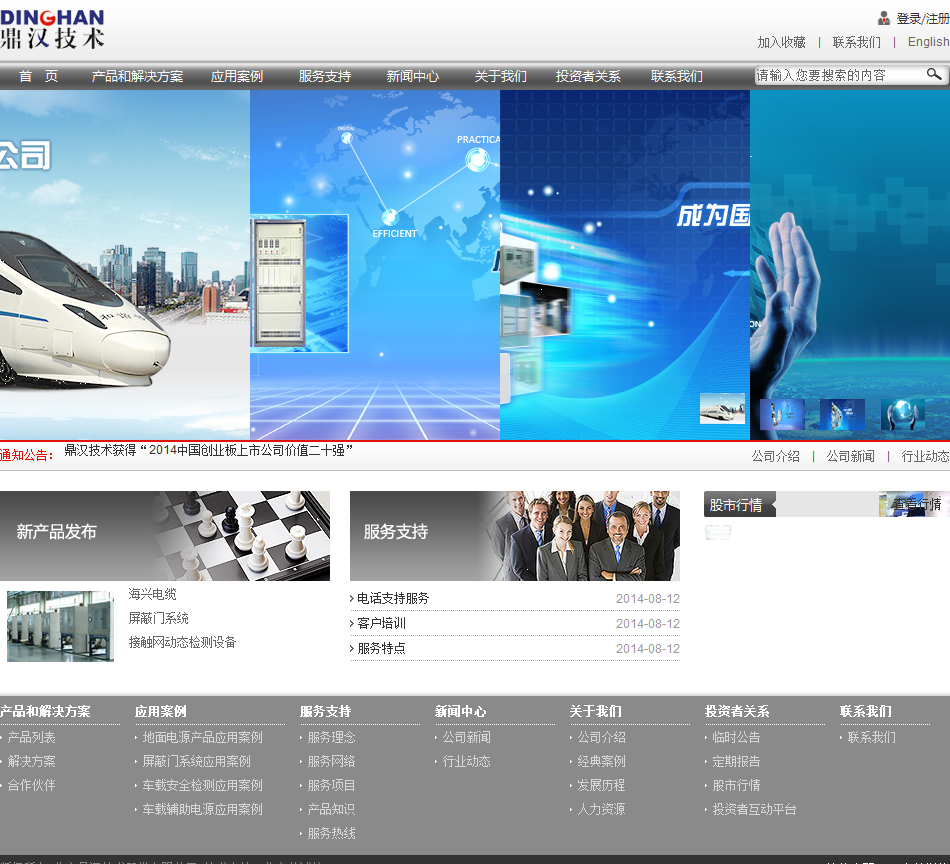Screen dimensions: 950x864
Task: Click the DINGHAN 鼎汉技术 logo
Action: [52, 29]
